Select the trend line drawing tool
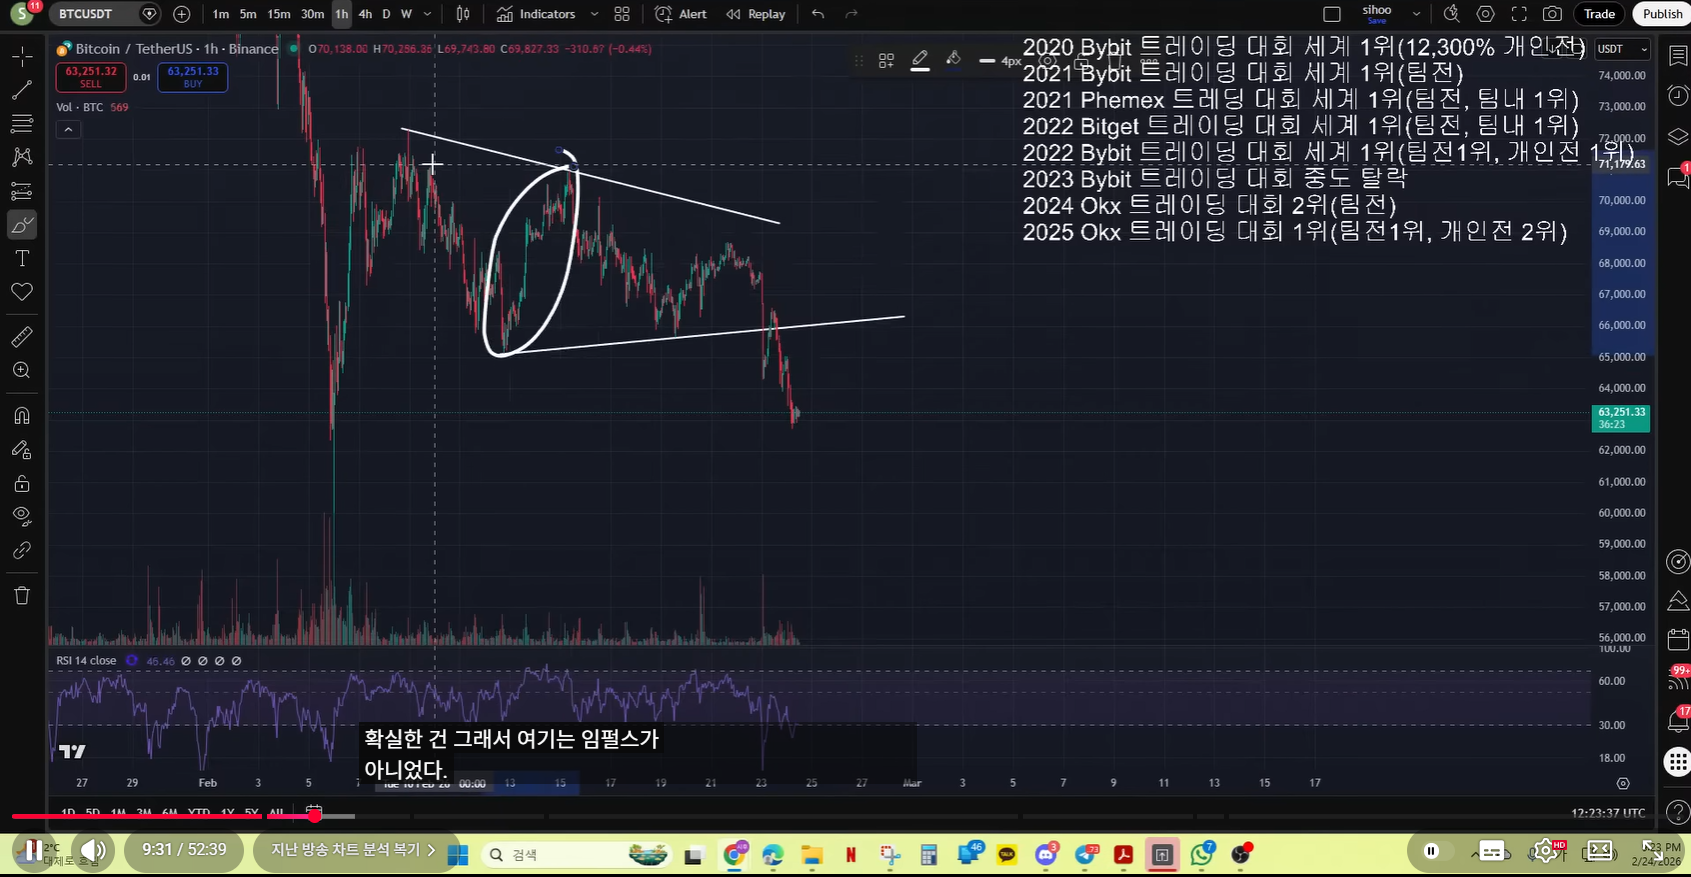The height and width of the screenshot is (877, 1691). (21, 90)
